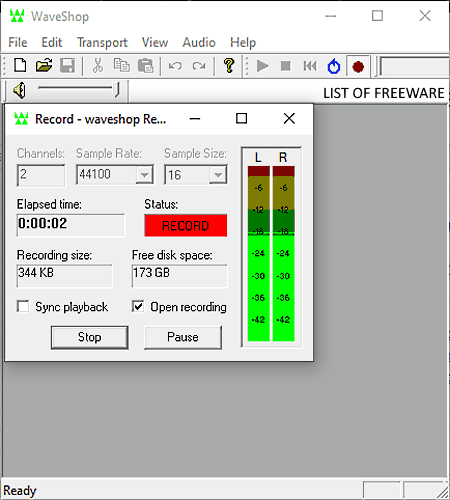Open a file with the folder icon
The image size is (450, 500).
(44, 65)
